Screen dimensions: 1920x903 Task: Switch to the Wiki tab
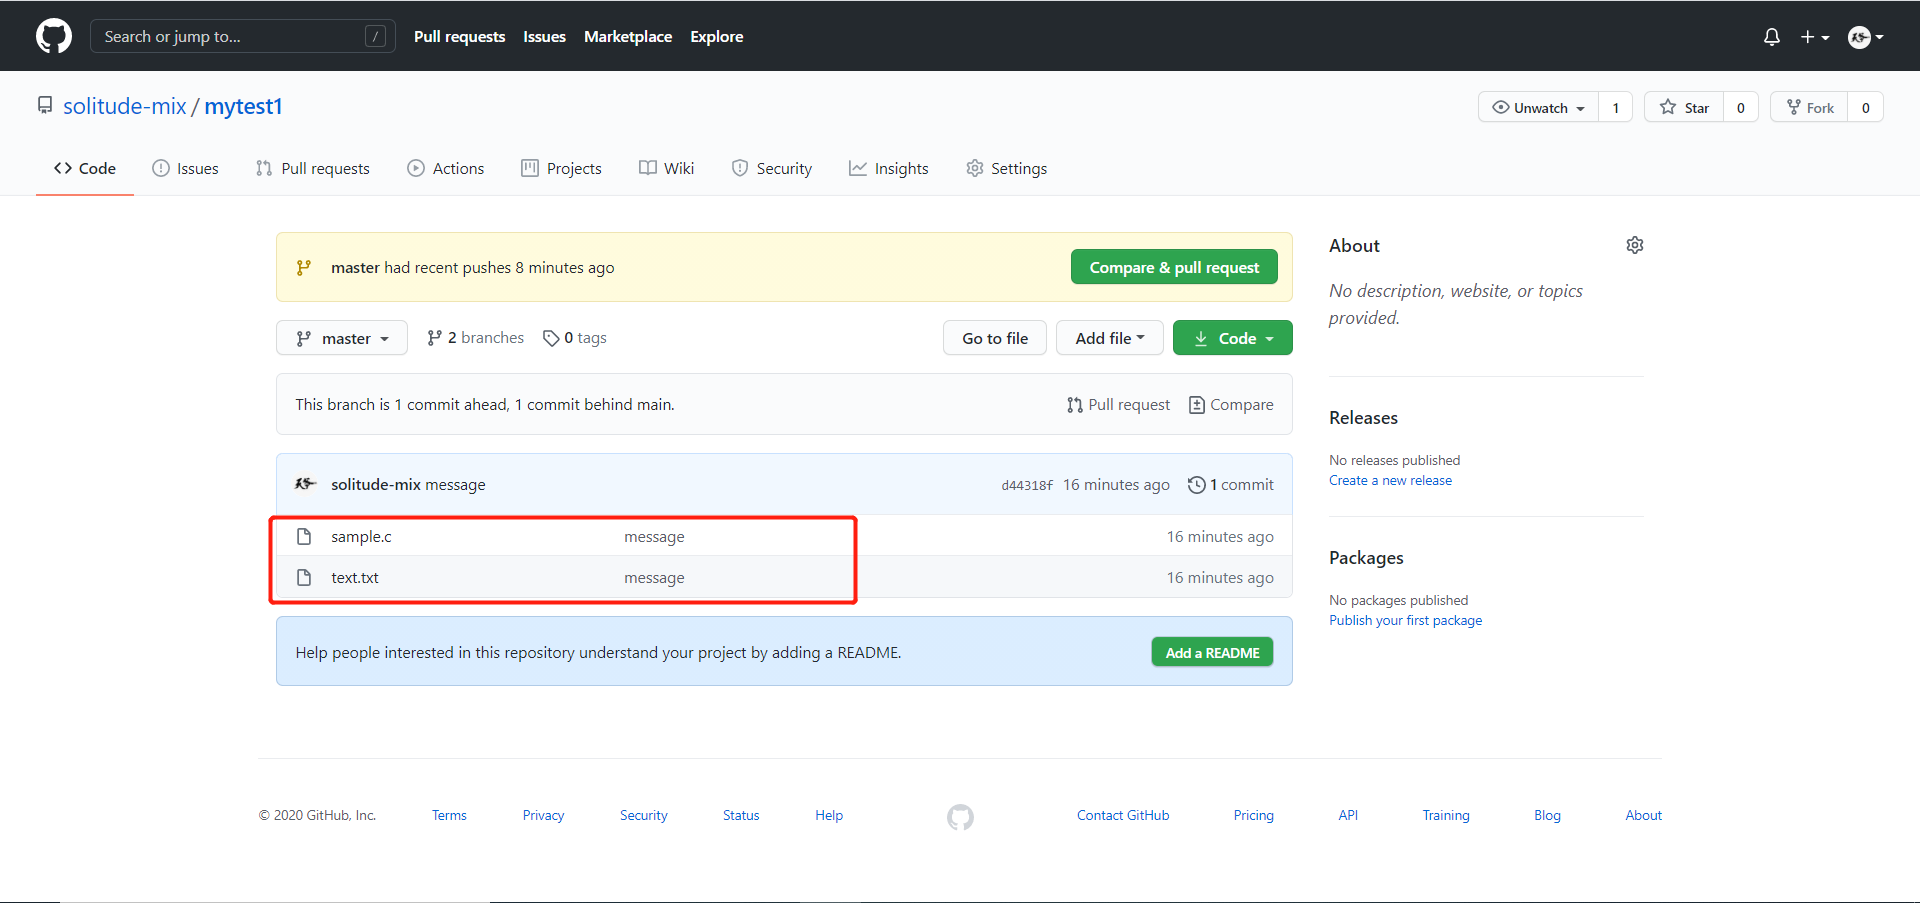(666, 168)
